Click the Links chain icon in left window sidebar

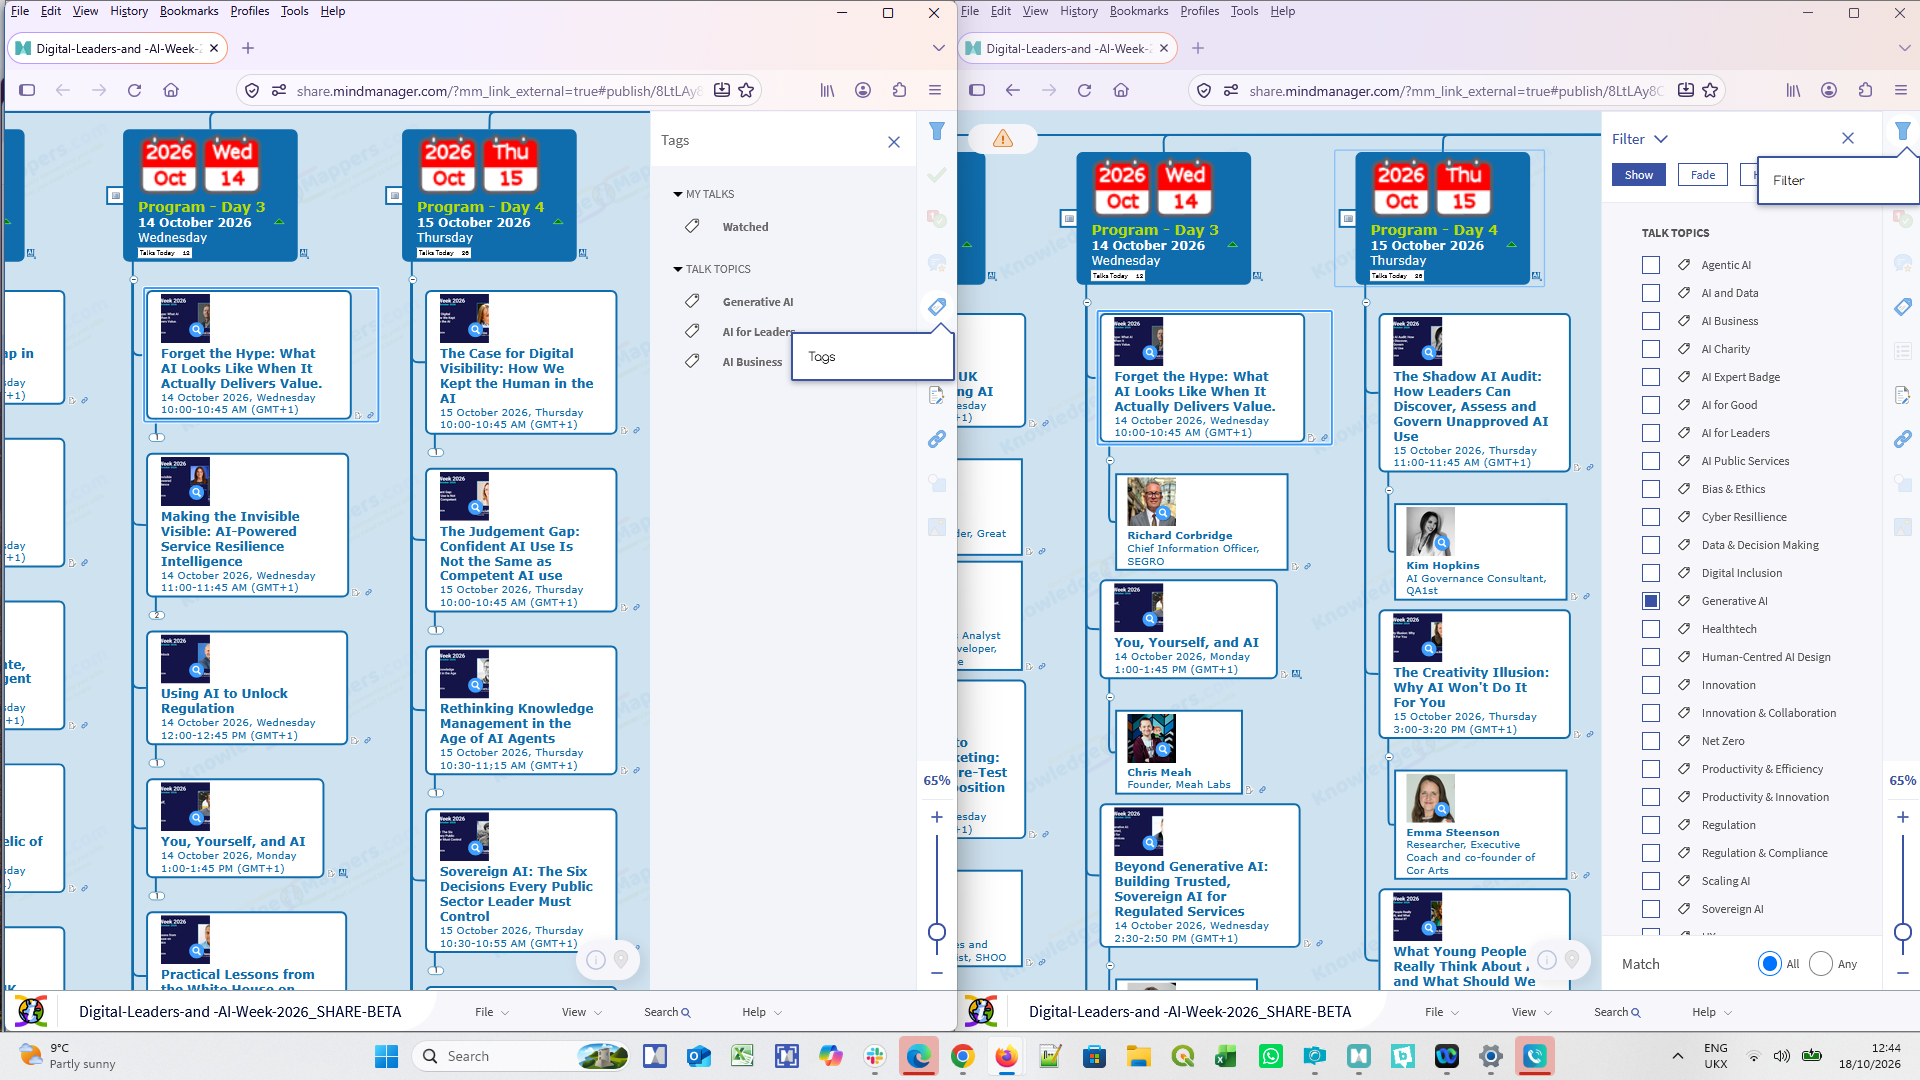click(937, 439)
